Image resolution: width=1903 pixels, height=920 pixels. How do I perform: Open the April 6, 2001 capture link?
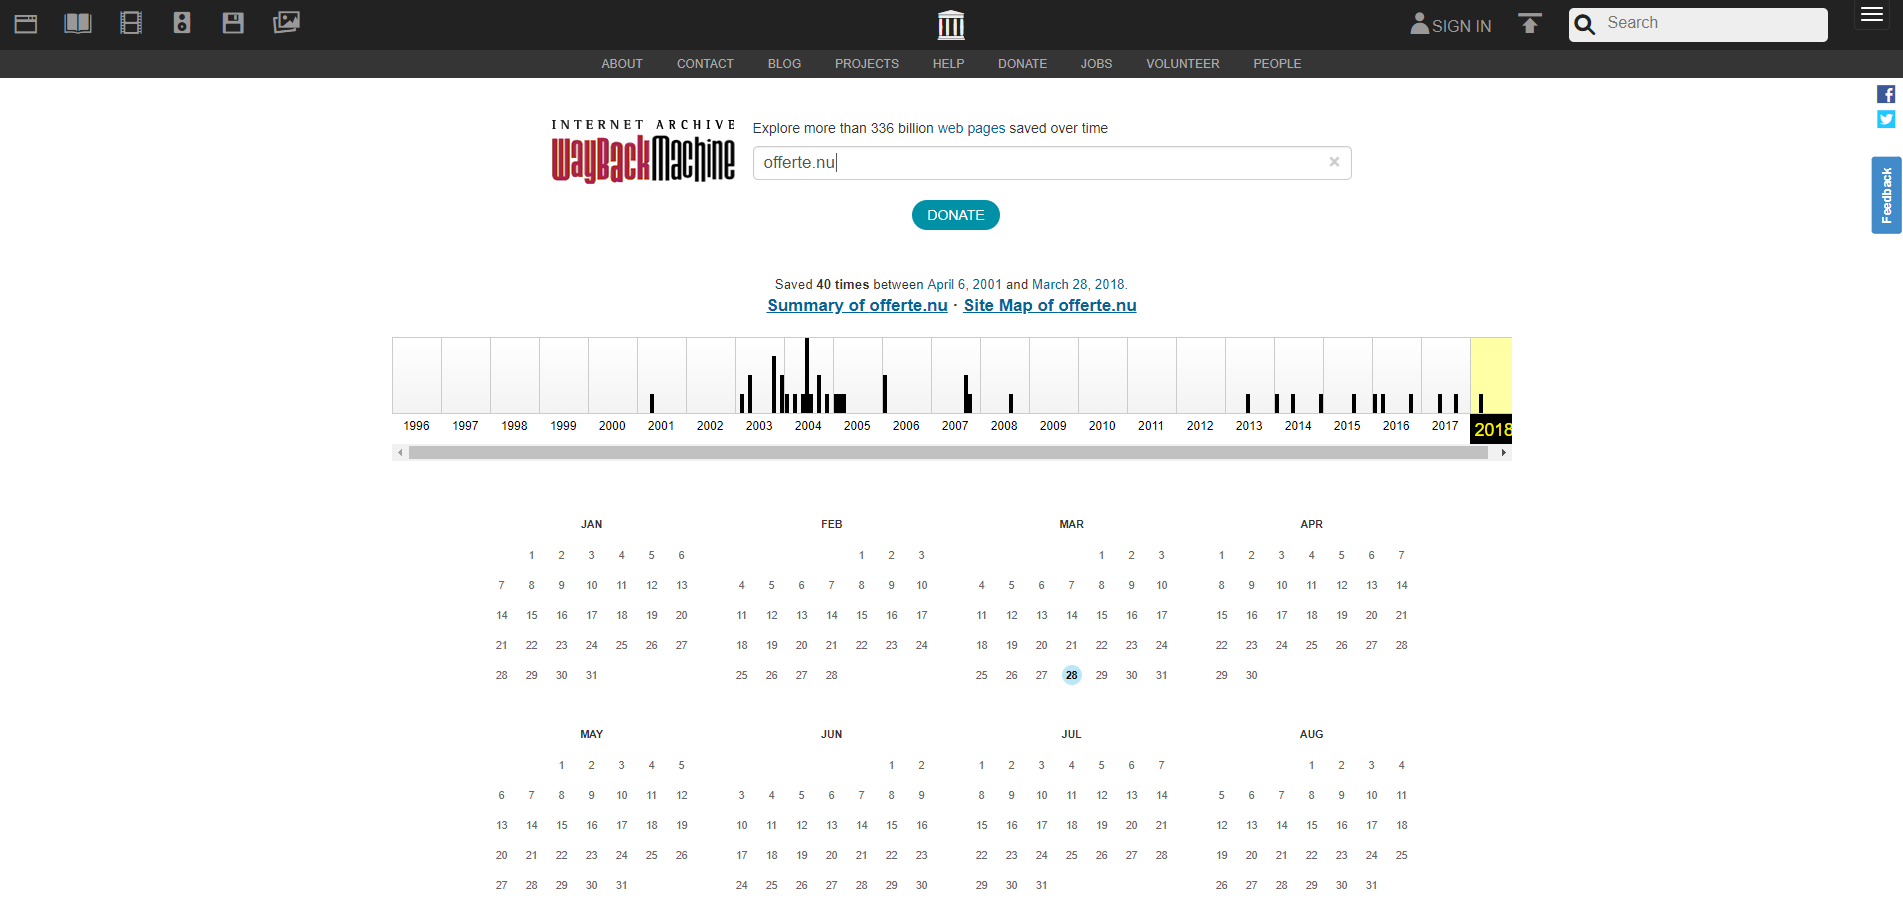[x=964, y=285]
